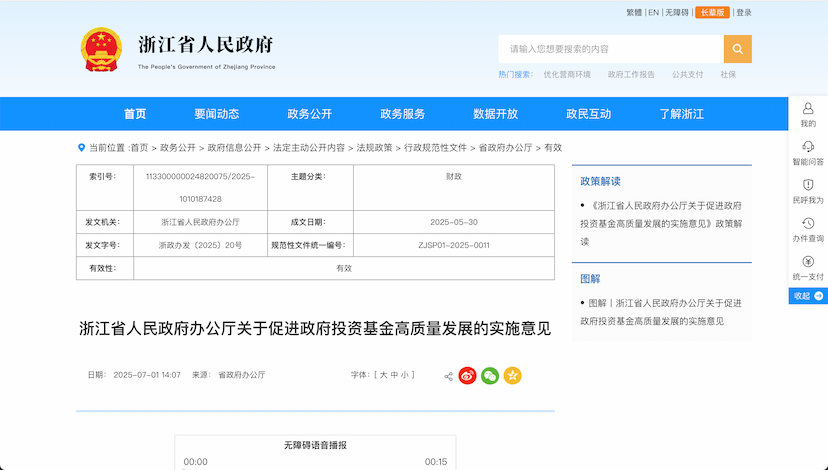The height and width of the screenshot is (470, 828).
Task: Open 办件查询 clock icon in sidebar
Action: pos(808,223)
